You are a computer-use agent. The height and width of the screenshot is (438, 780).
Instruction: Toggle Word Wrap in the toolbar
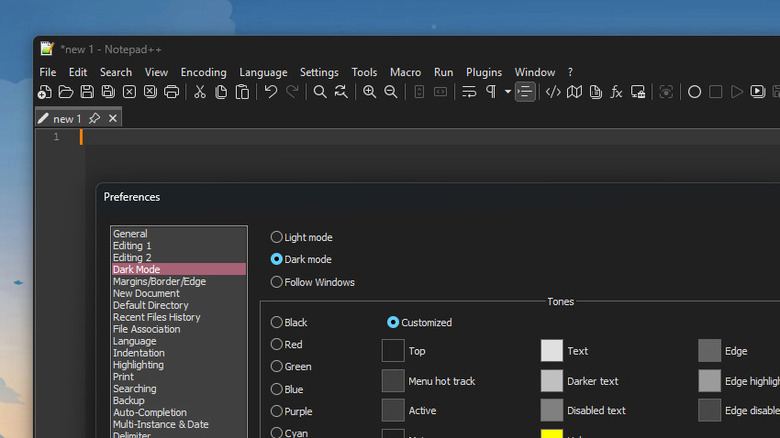[x=469, y=92]
